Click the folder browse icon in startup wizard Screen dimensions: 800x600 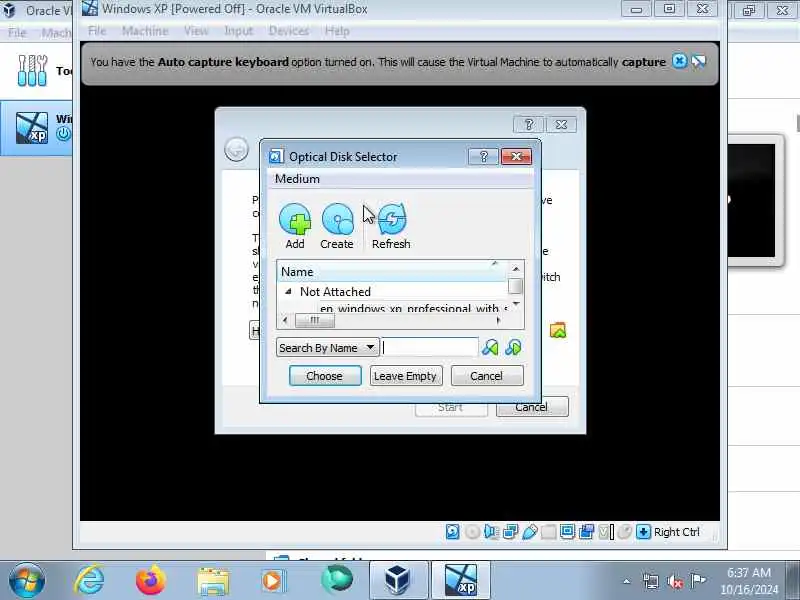558,330
